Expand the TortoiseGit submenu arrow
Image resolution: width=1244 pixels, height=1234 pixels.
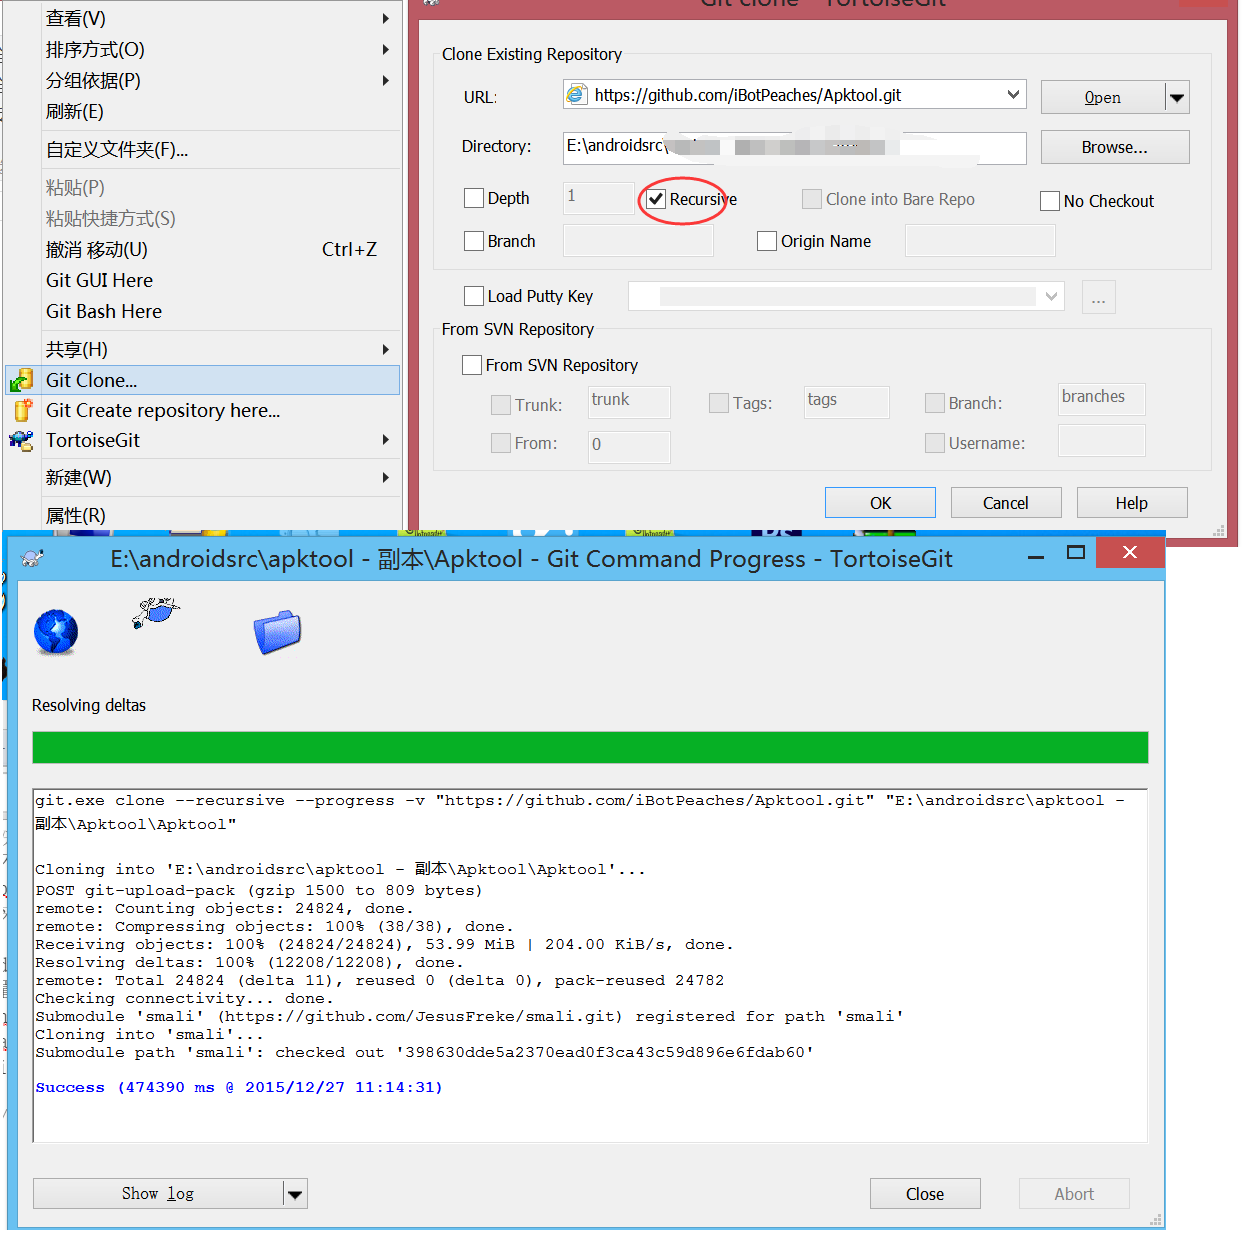(386, 440)
